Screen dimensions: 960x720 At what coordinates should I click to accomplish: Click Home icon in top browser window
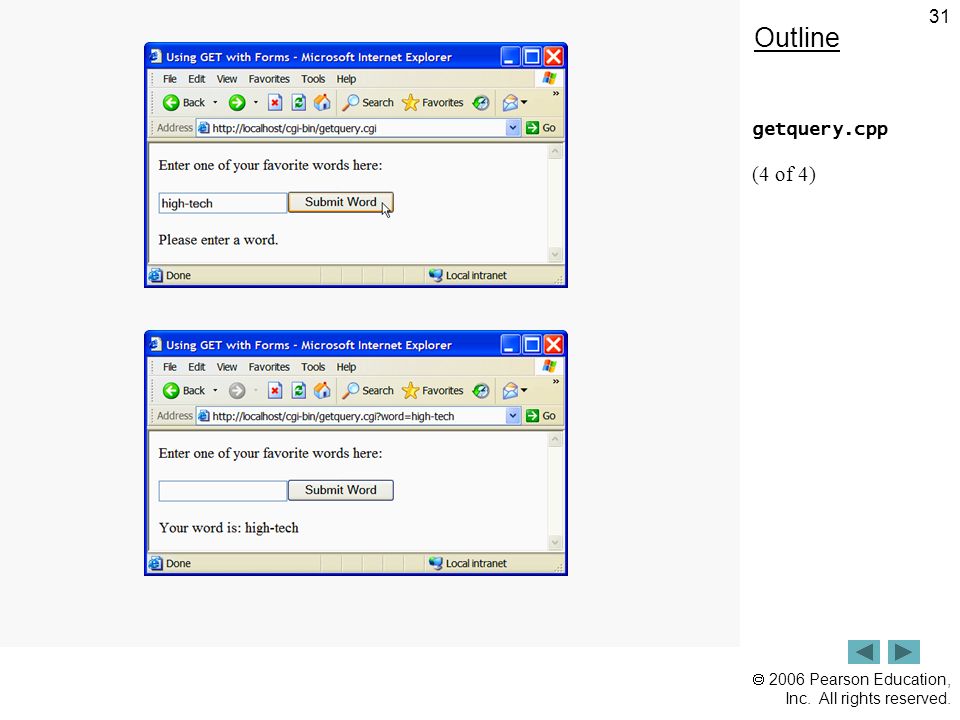[322, 103]
